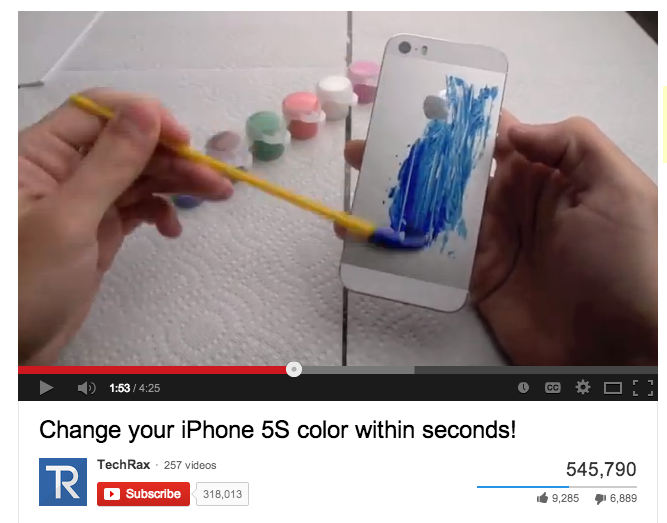667x523 pixels.
Task: Play the video
Action: point(46,388)
